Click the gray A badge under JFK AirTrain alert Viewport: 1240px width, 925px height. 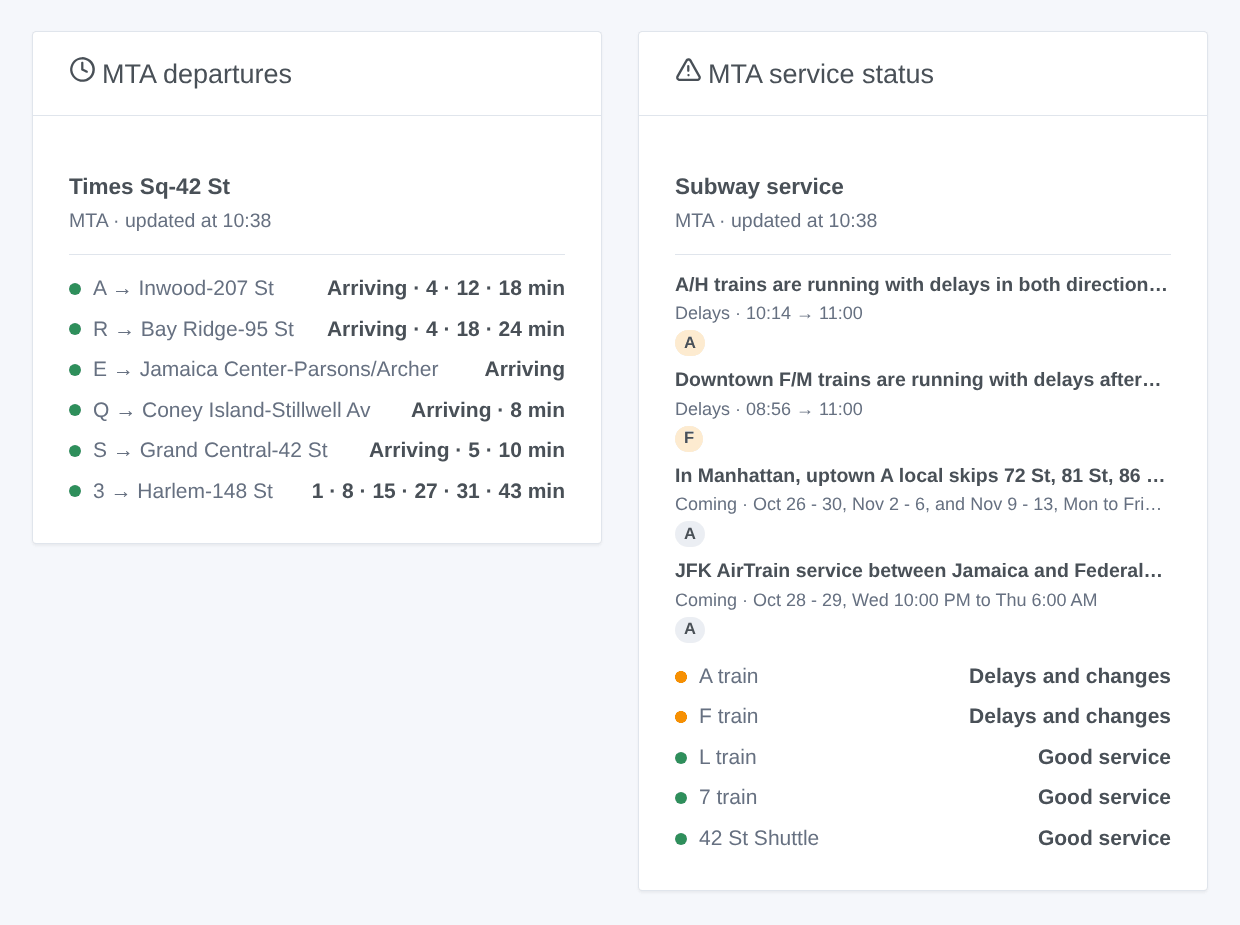point(690,630)
